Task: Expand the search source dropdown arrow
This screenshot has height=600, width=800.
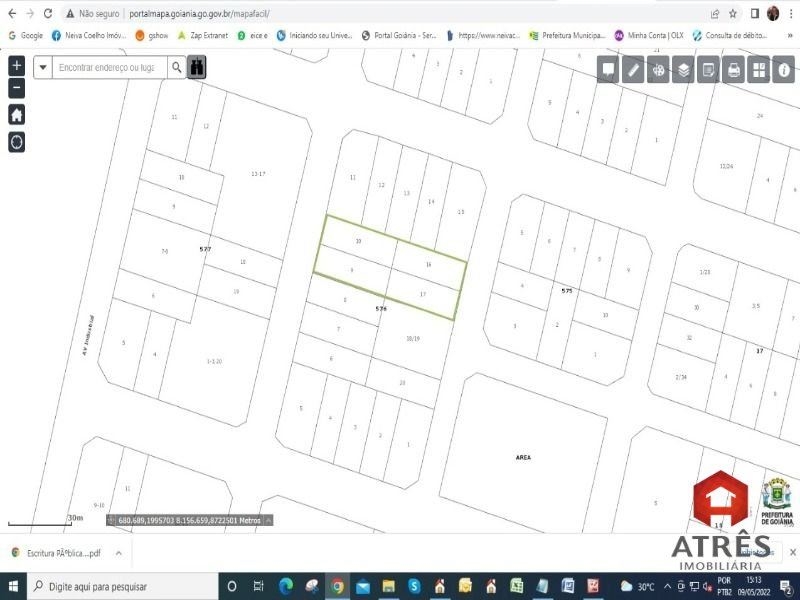Action: pos(43,68)
